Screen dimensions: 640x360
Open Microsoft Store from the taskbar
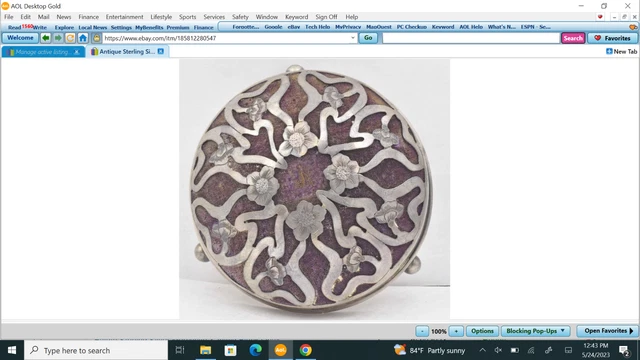tap(230, 350)
